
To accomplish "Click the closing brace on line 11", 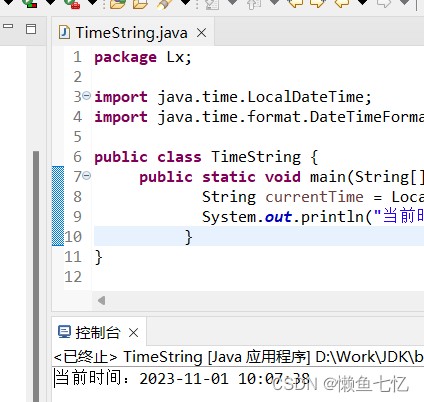I will coord(98,257).
